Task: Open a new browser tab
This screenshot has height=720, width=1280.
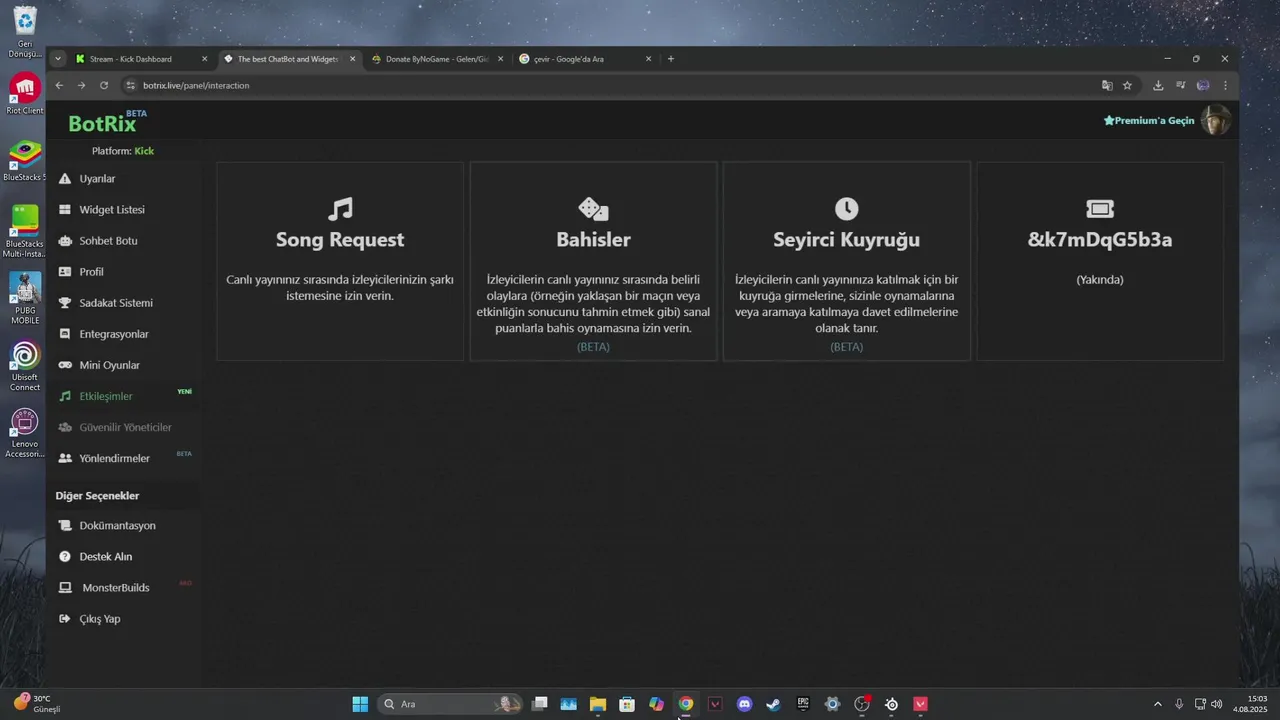Action: coord(671,59)
